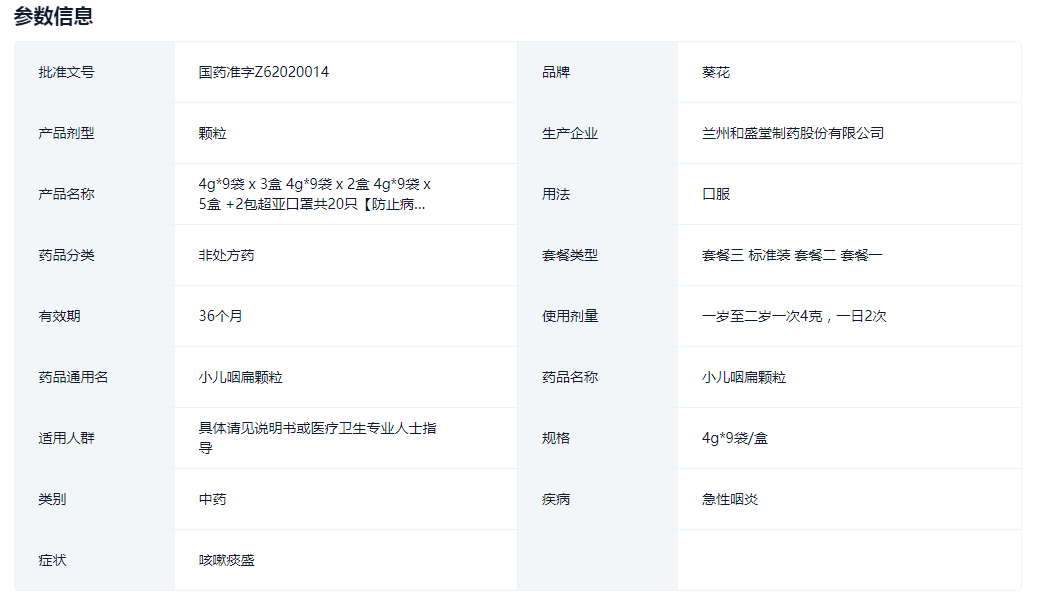The image size is (1045, 613).
Task: Select the specification value 4g*9袋/盒
Action: click(x=735, y=438)
